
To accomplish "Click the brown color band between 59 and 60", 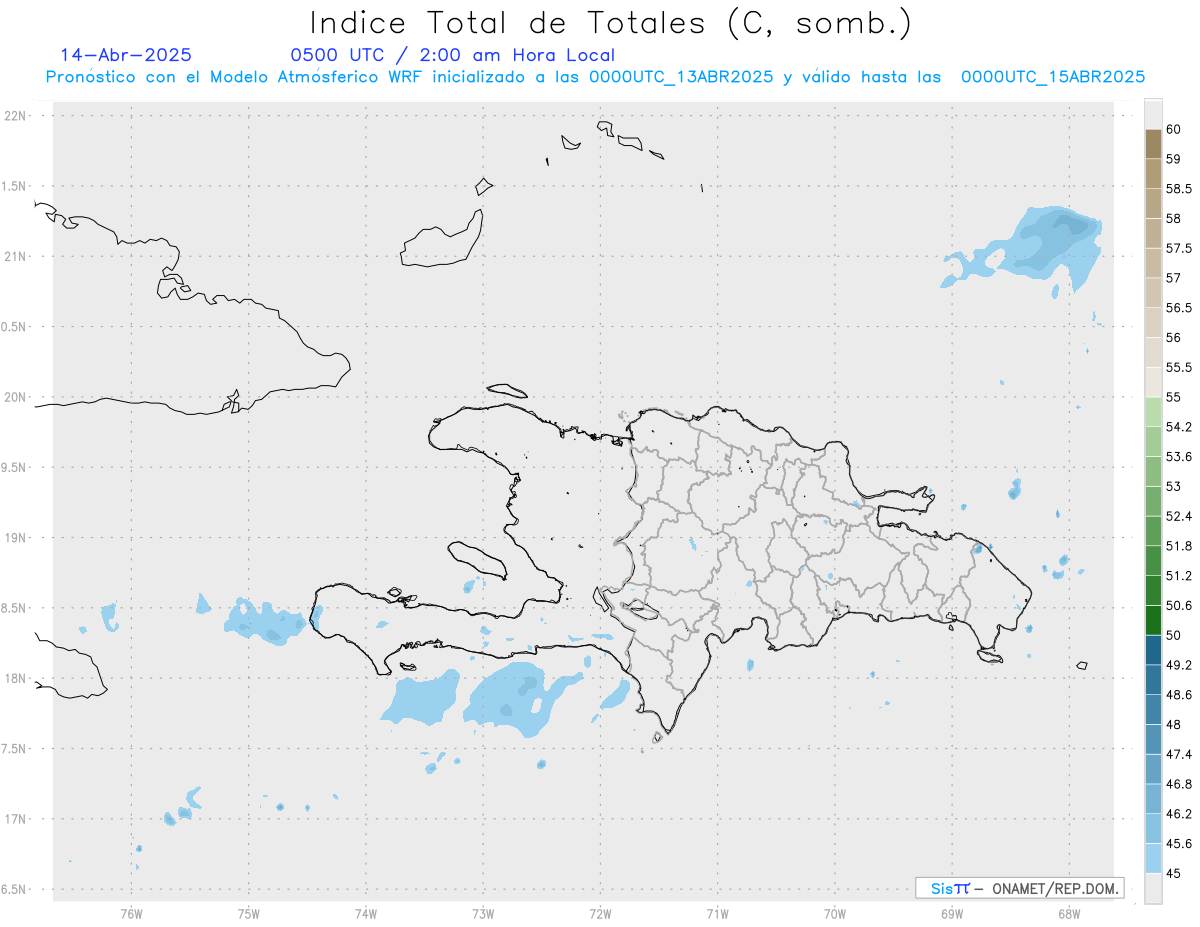I will tap(1153, 144).
